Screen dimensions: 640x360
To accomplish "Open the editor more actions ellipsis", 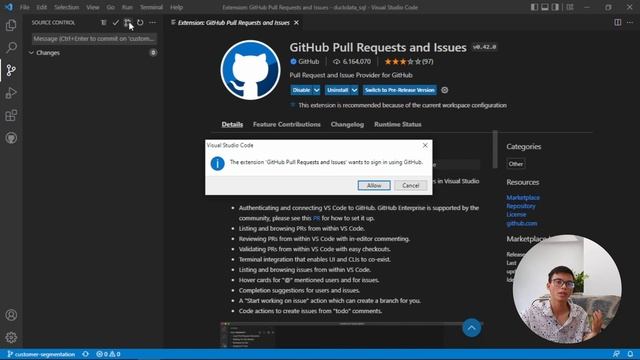I will (x=630, y=22).
